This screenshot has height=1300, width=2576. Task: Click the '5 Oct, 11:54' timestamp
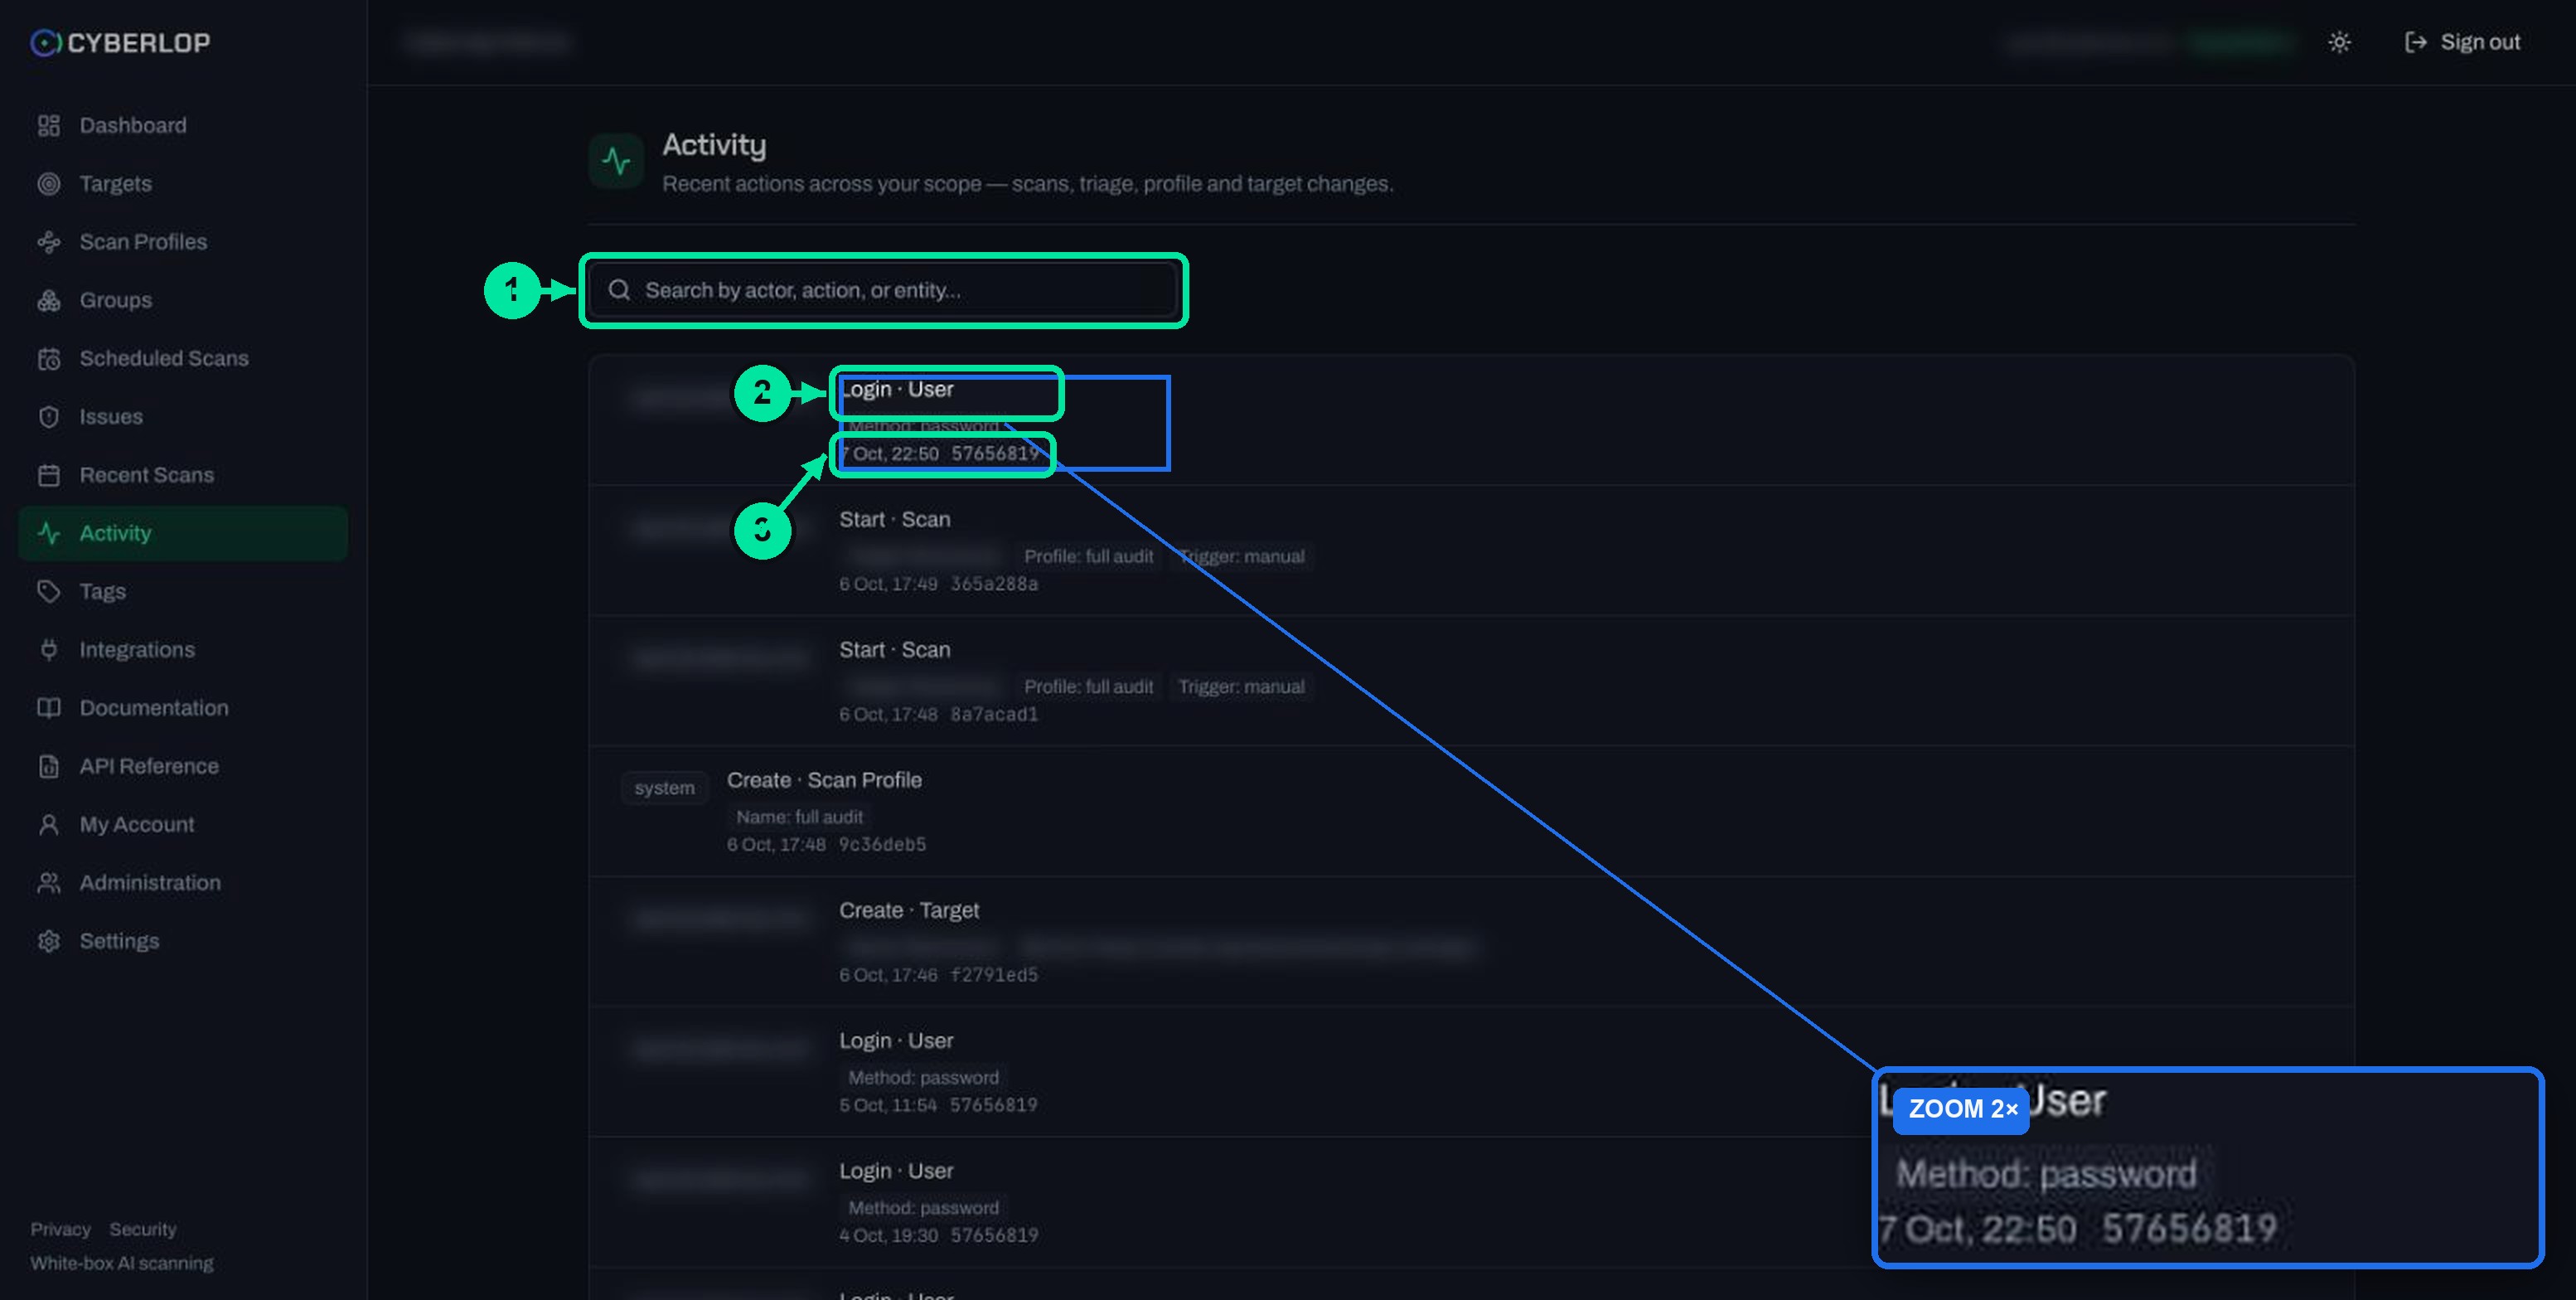(x=888, y=1105)
